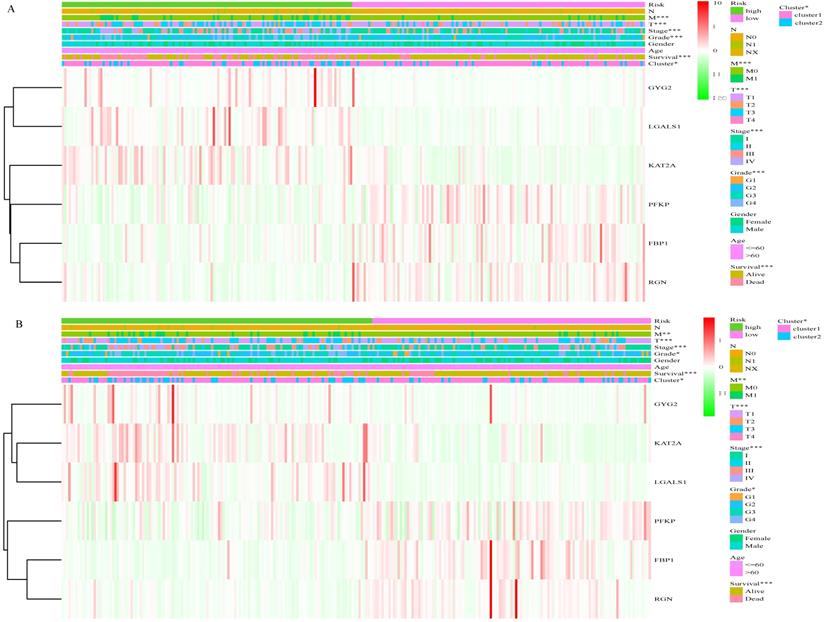Click the color scale bar in panel B
This screenshot has height=622, width=824.
[x=707, y=366]
